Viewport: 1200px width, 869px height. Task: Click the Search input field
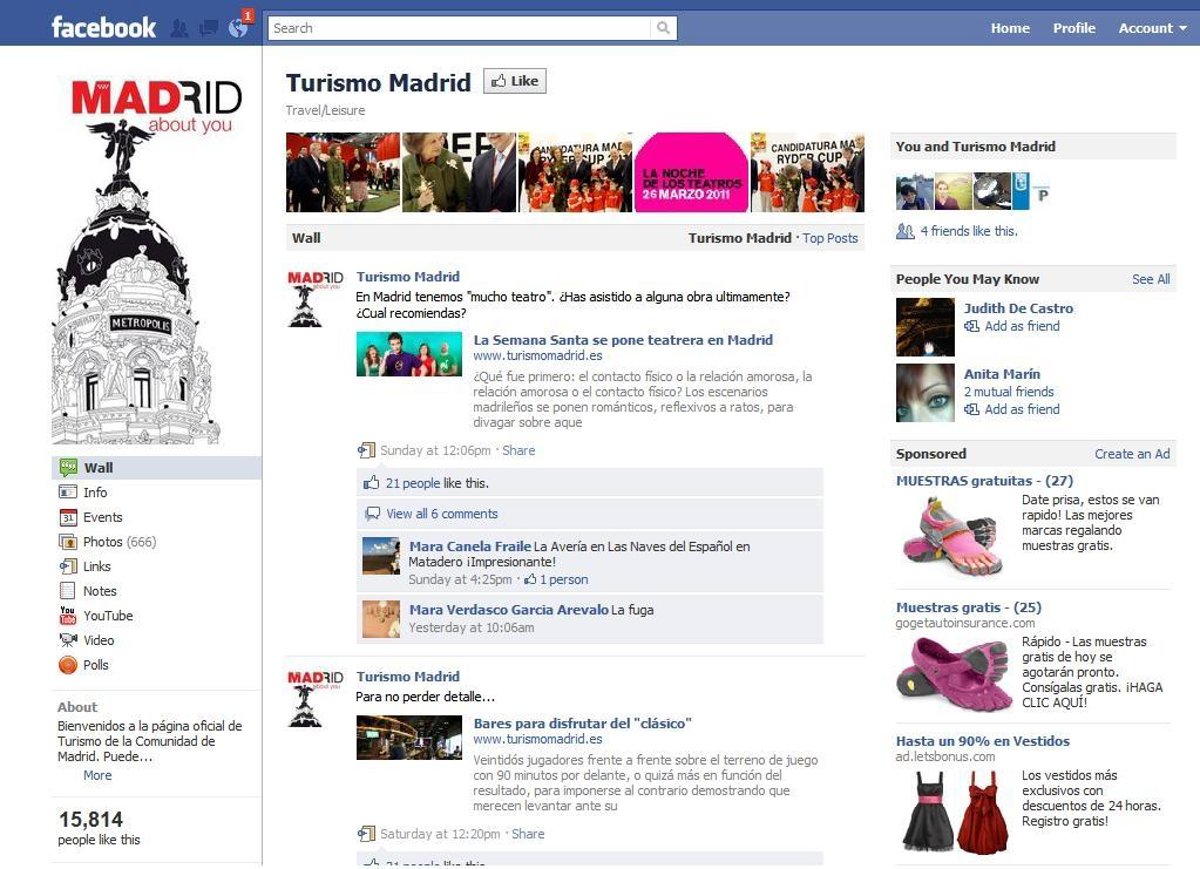click(x=460, y=28)
